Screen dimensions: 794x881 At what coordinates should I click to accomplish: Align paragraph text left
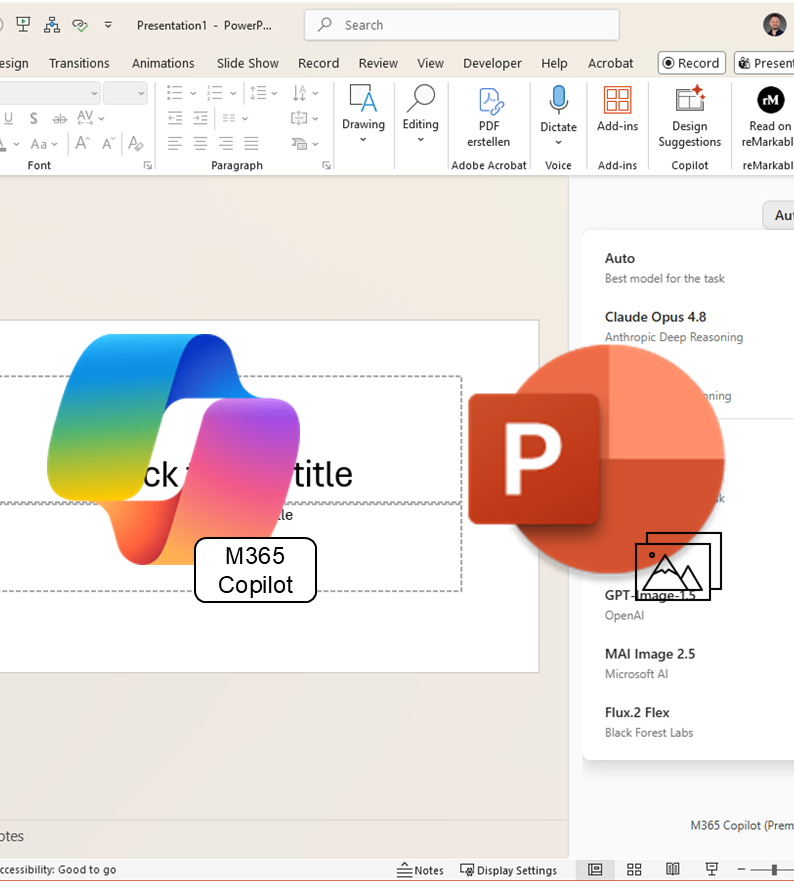click(175, 144)
